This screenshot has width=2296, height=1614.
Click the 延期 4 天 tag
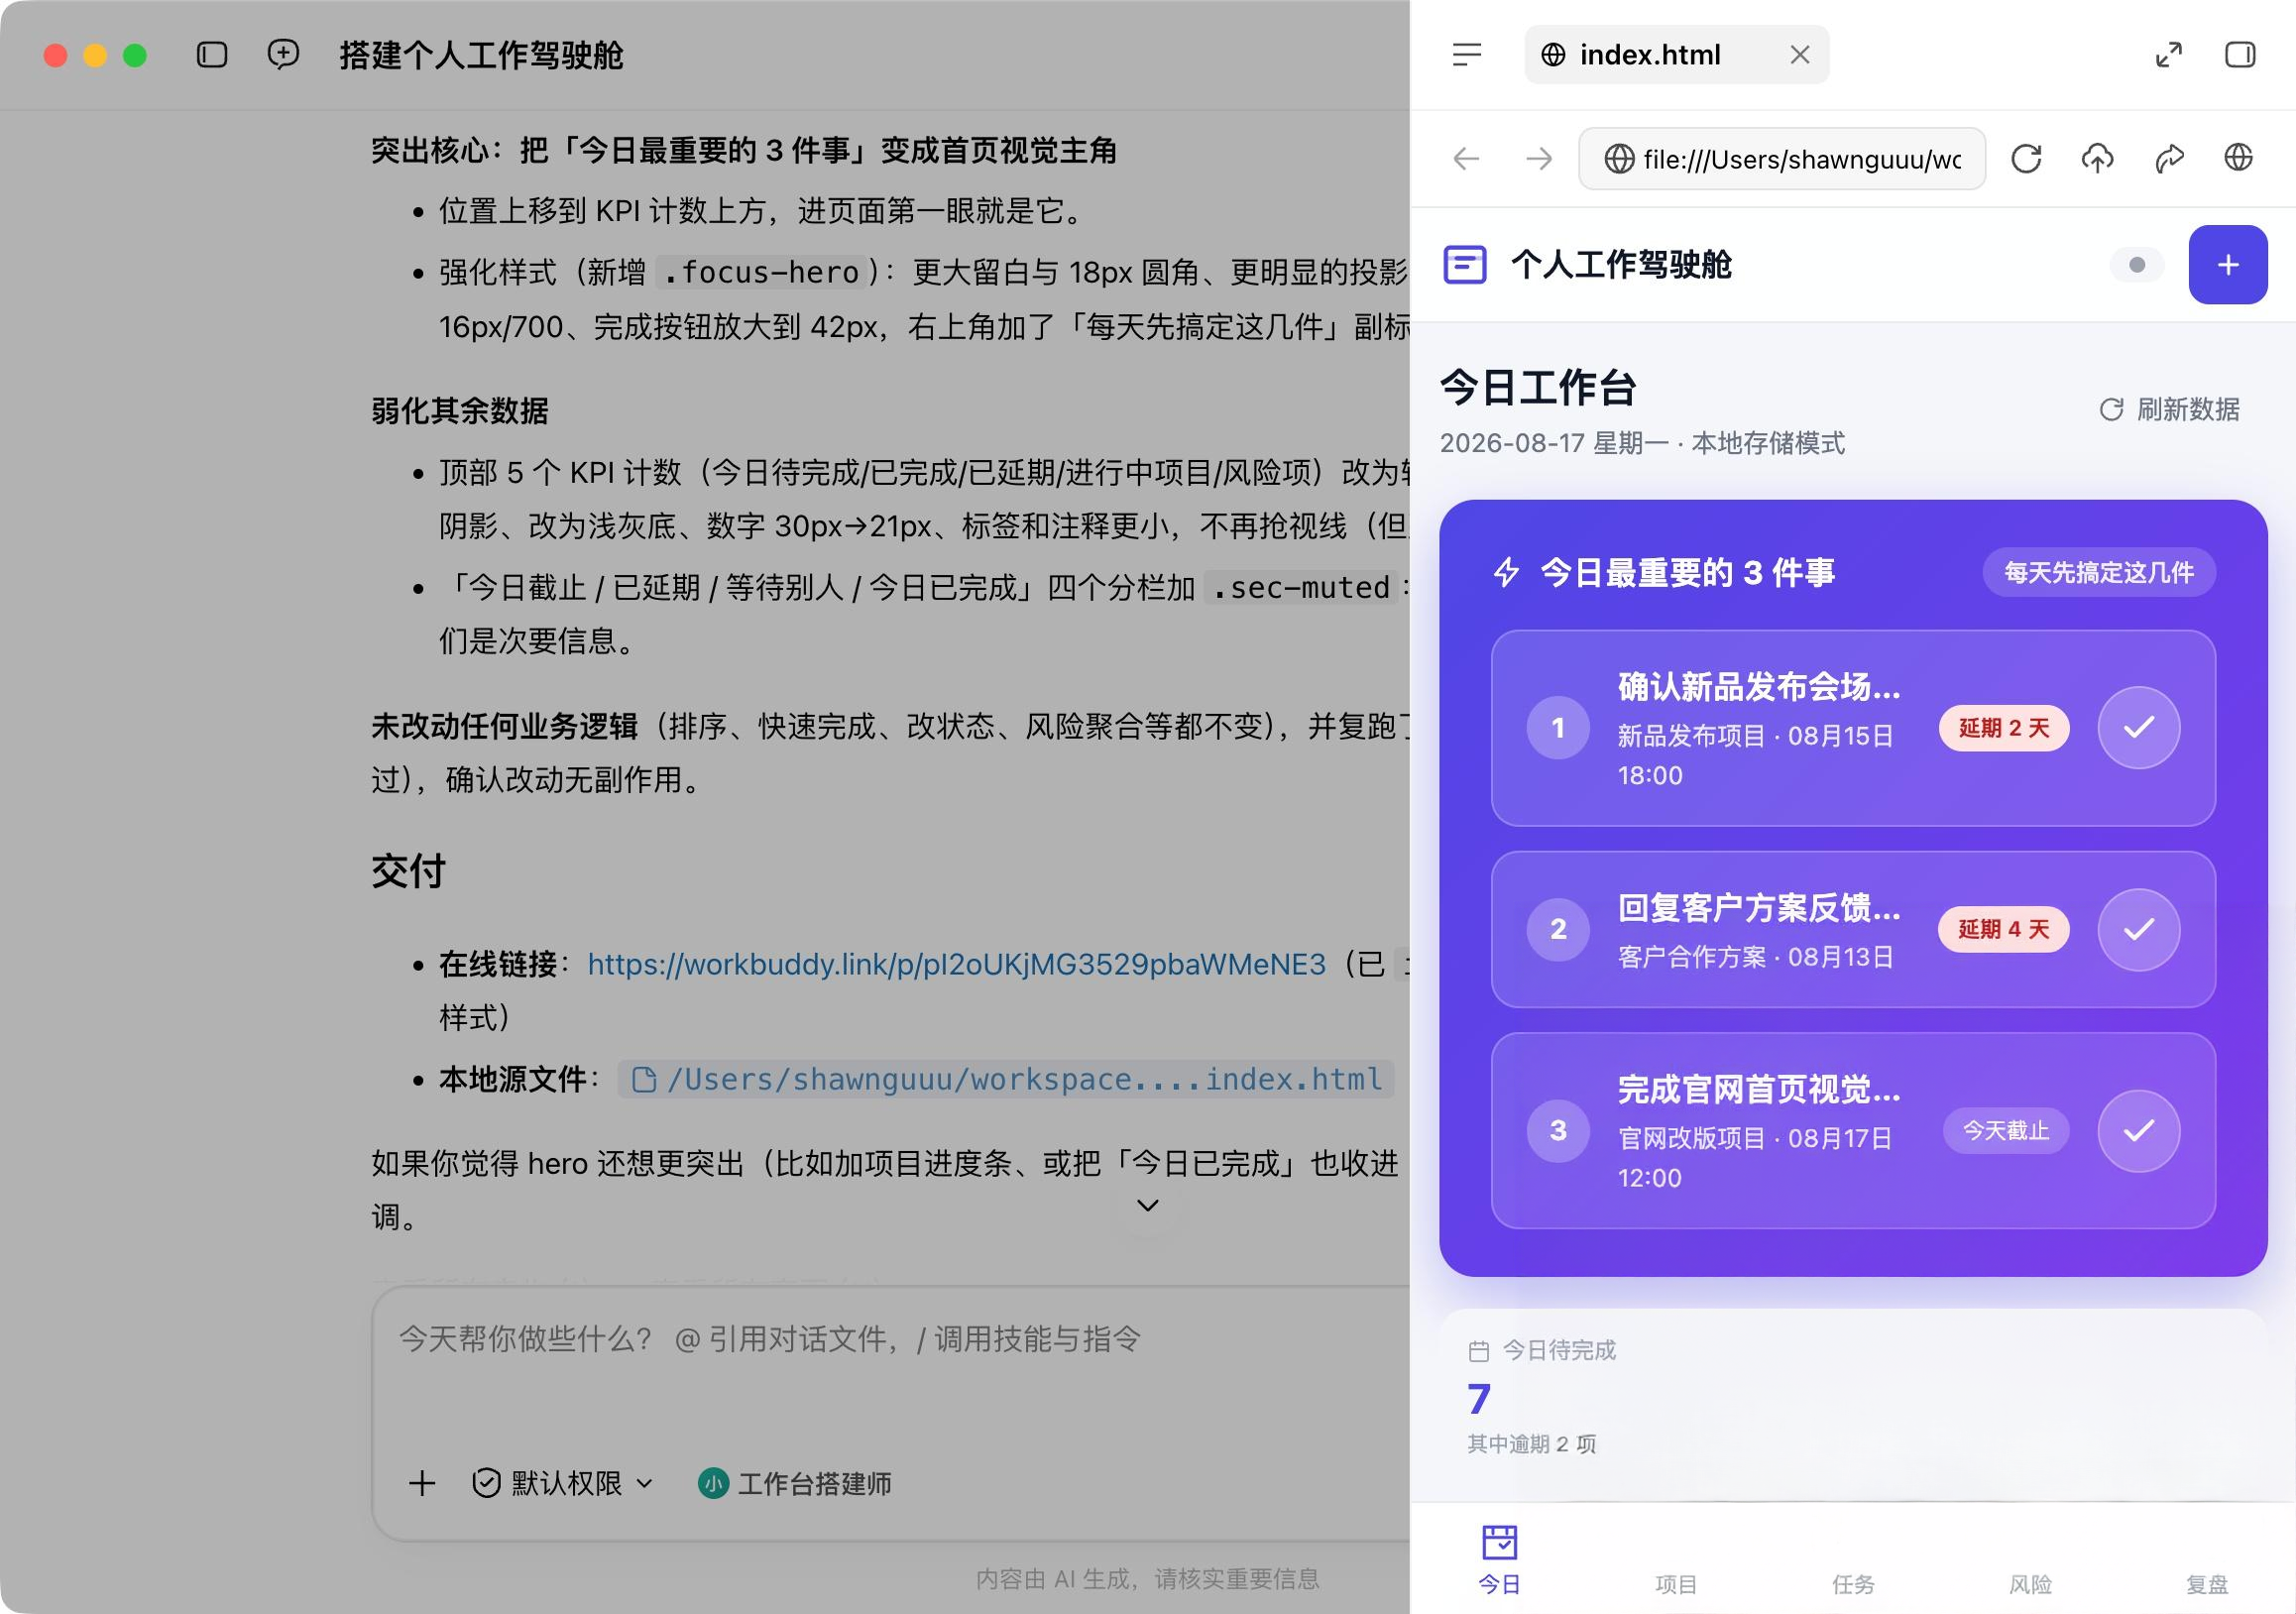(2003, 929)
